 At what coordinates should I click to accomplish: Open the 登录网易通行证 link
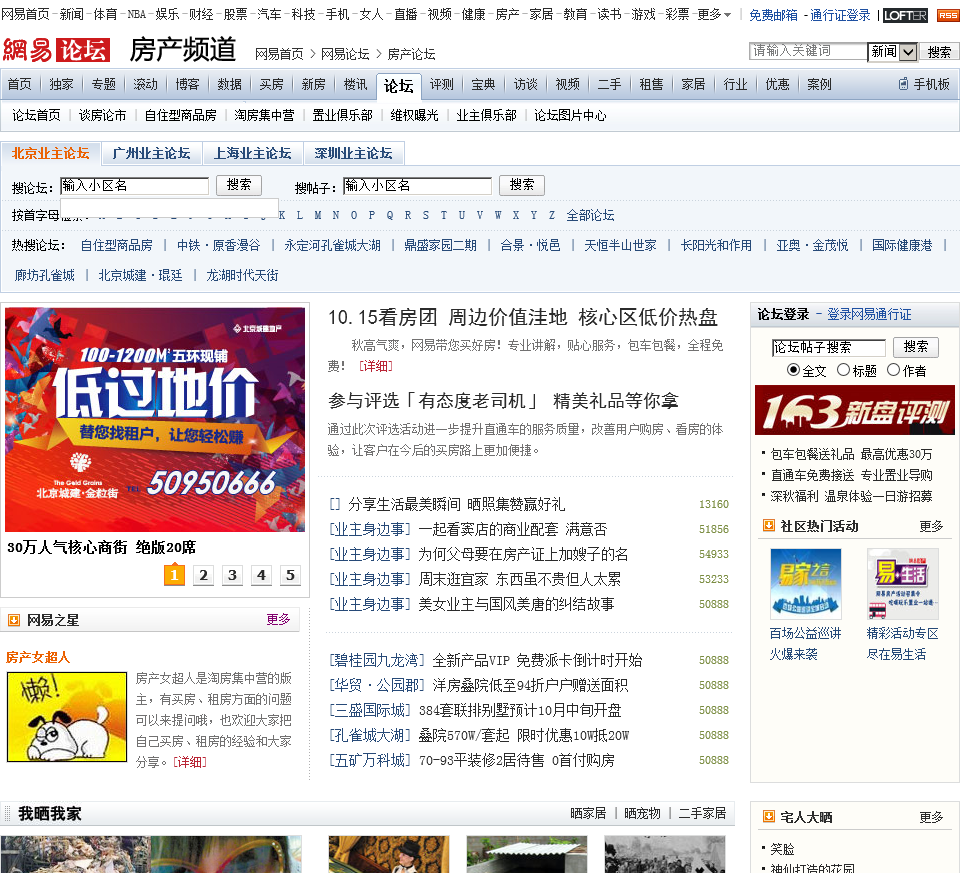click(869, 314)
